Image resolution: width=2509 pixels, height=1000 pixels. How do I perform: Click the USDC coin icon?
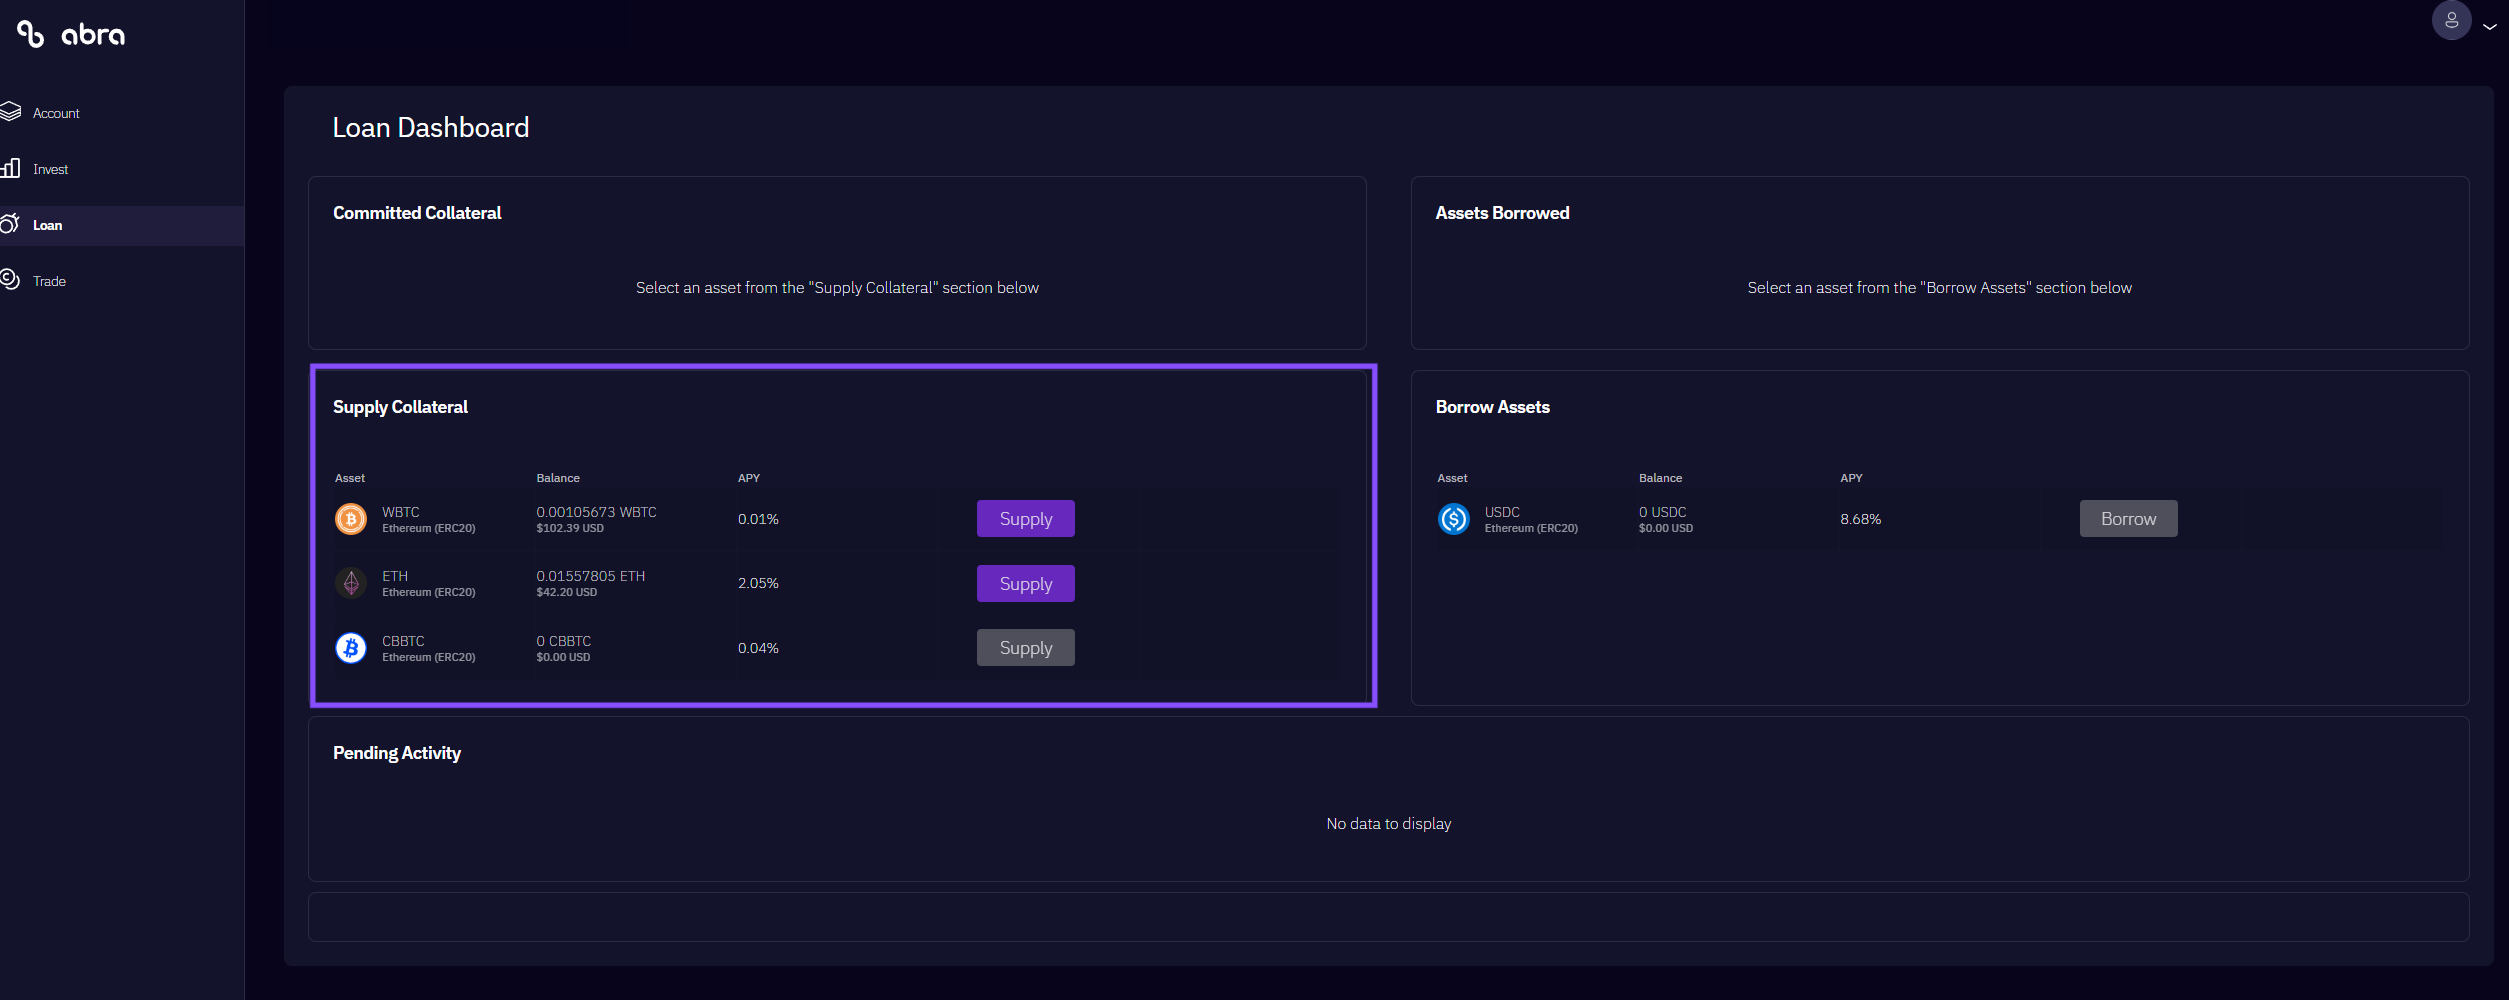pos(1454,519)
